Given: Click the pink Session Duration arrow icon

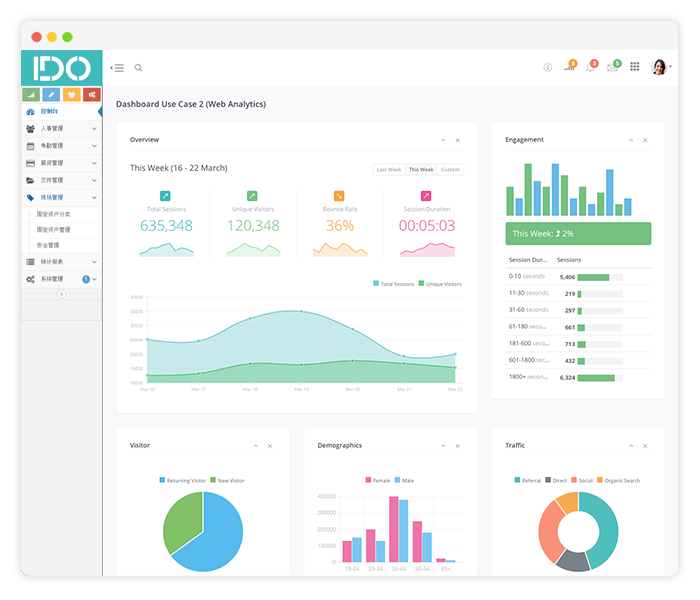Looking at the screenshot, I should [x=426, y=196].
